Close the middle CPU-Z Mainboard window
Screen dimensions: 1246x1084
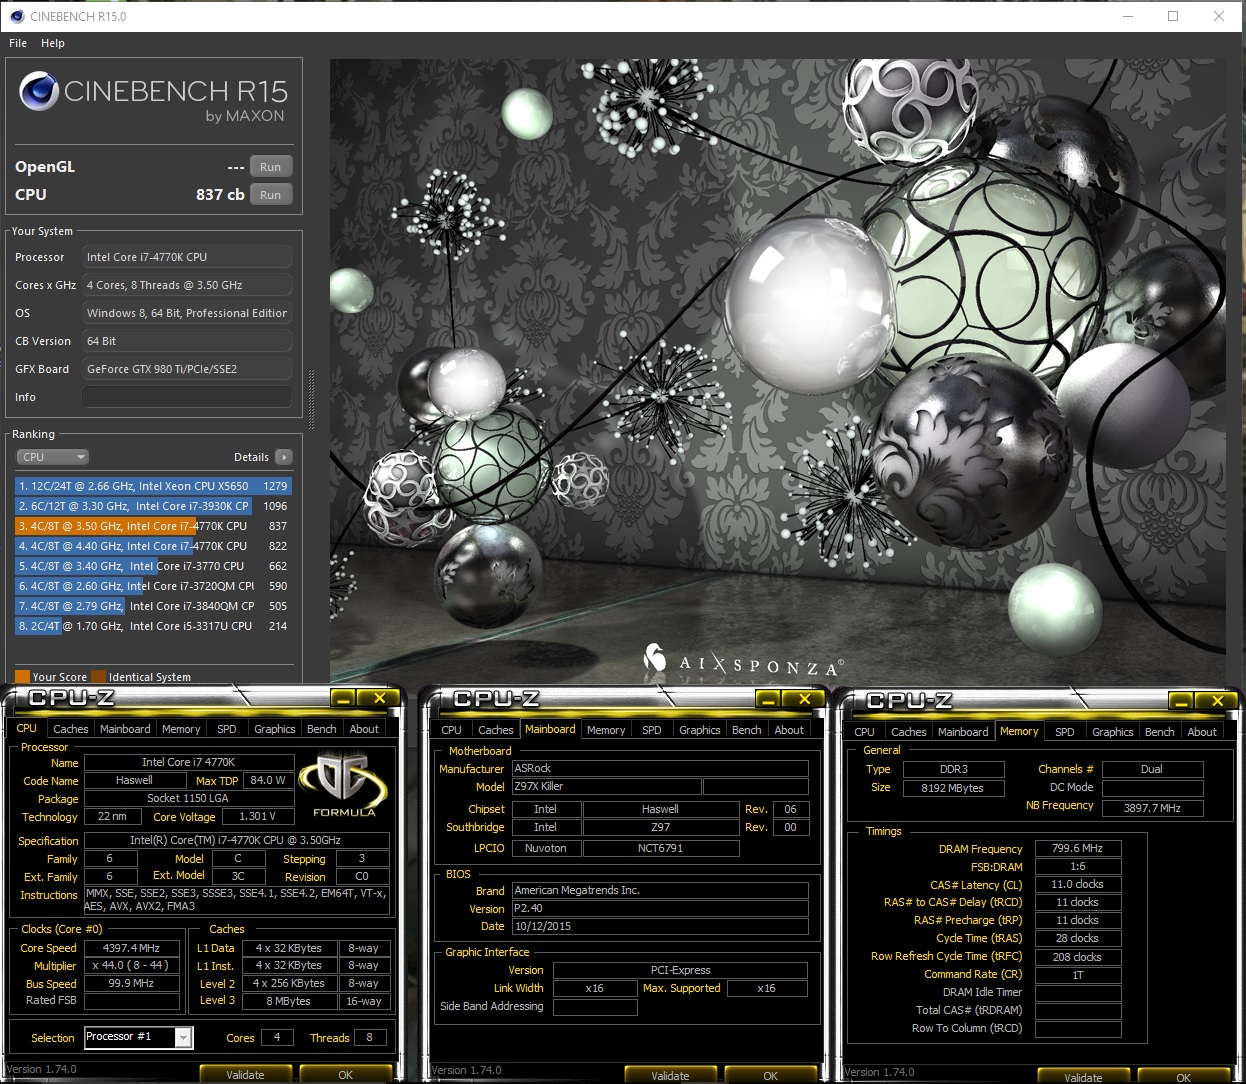[804, 699]
